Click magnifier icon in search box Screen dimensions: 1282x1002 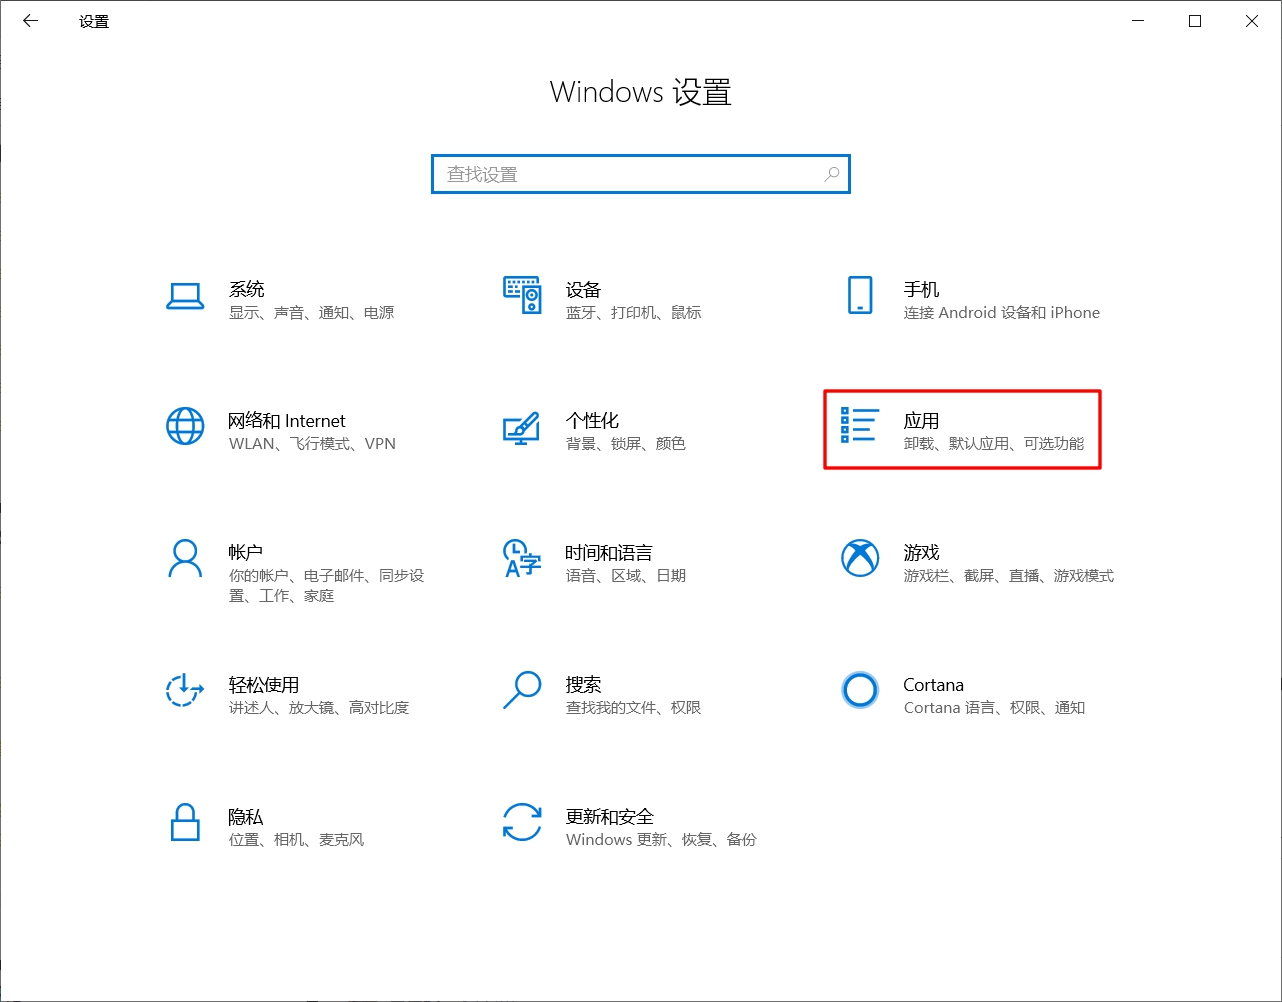(x=831, y=174)
